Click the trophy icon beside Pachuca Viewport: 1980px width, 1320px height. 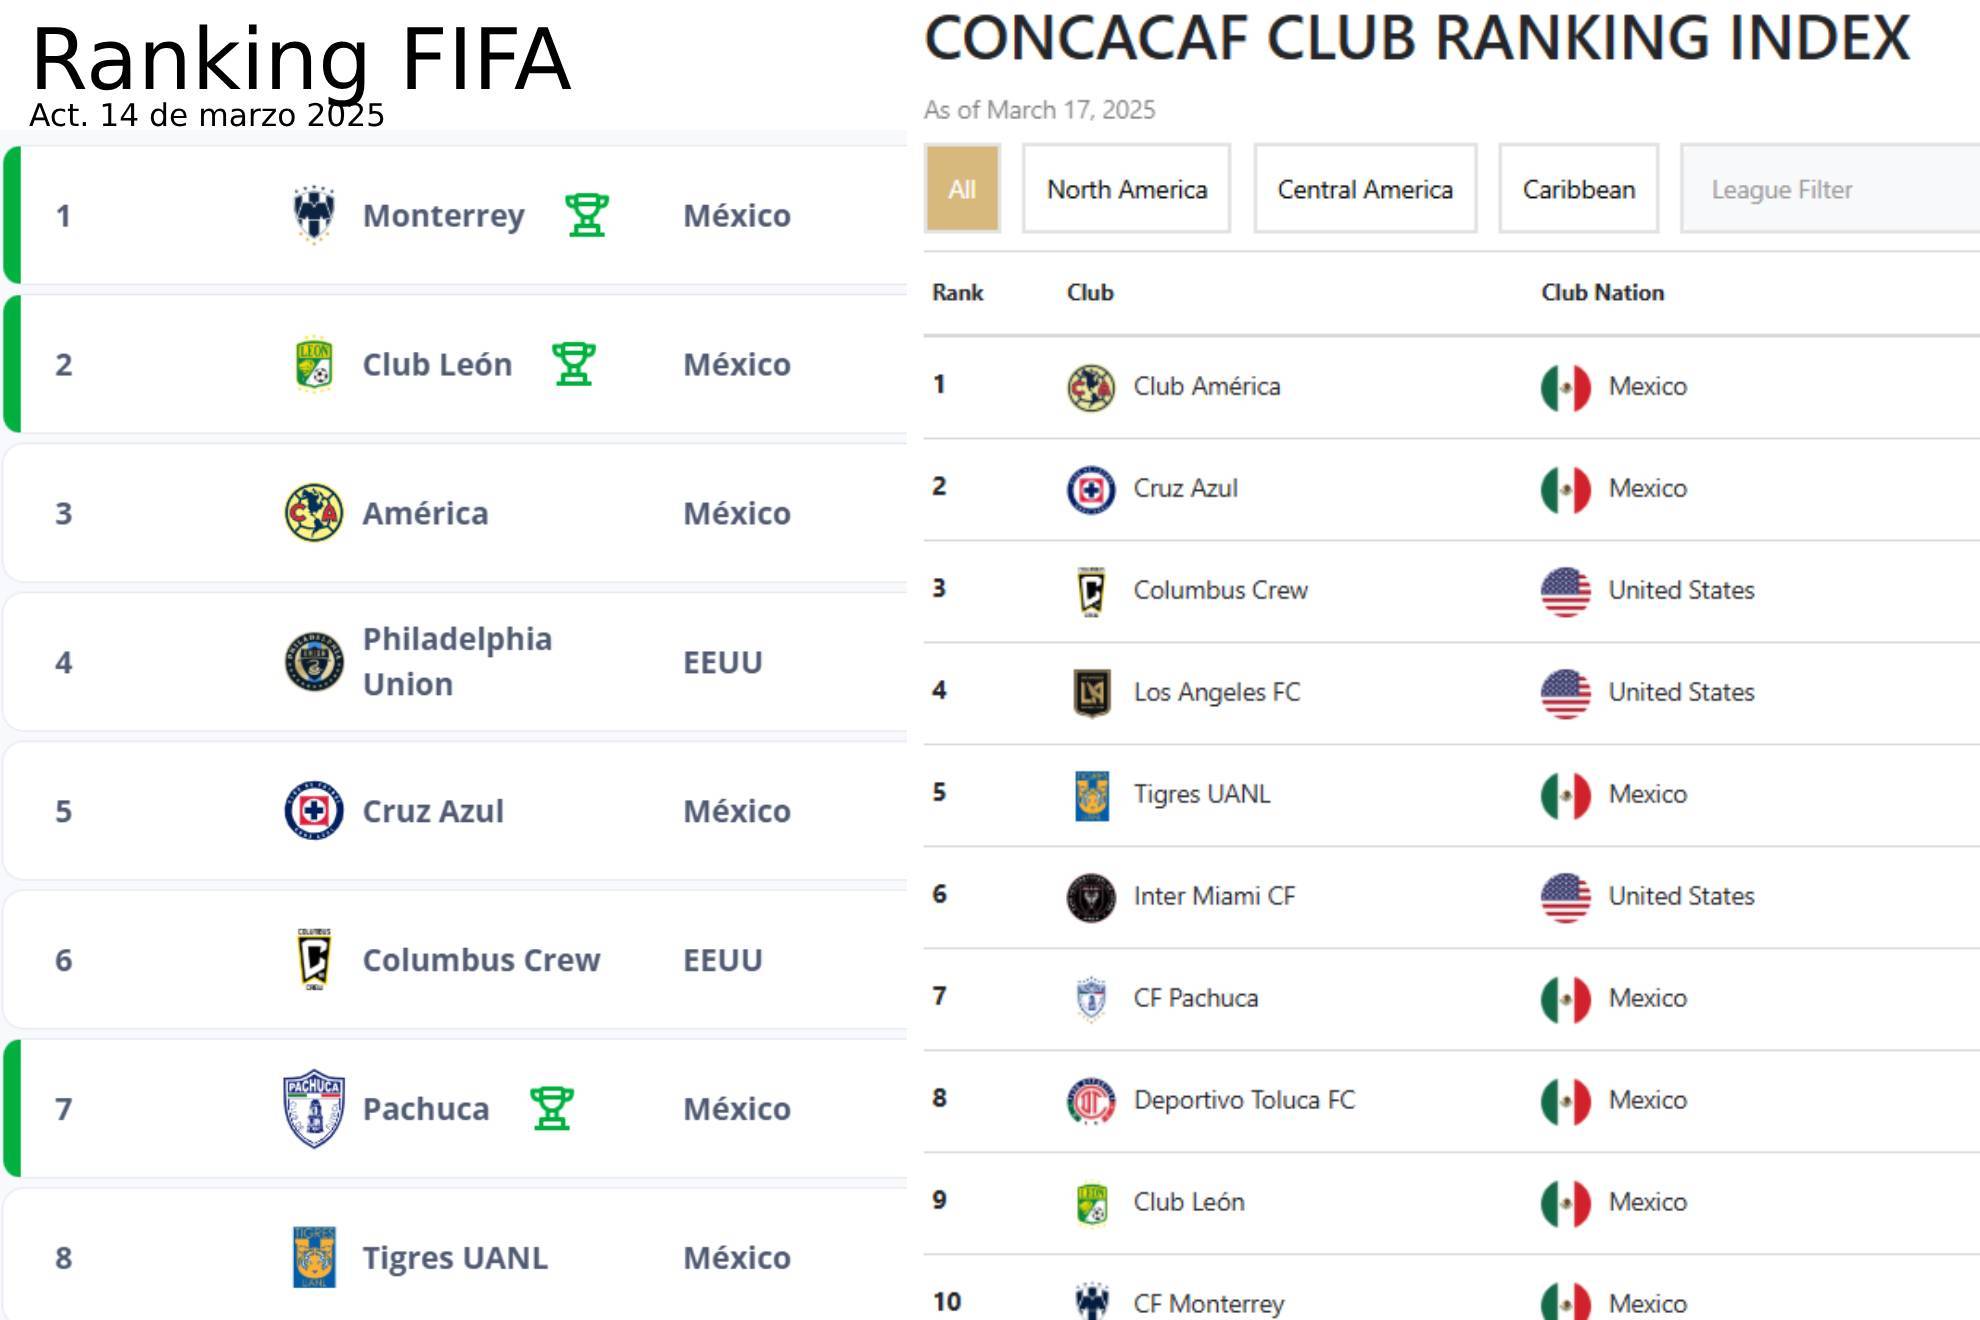click(x=552, y=1109)
